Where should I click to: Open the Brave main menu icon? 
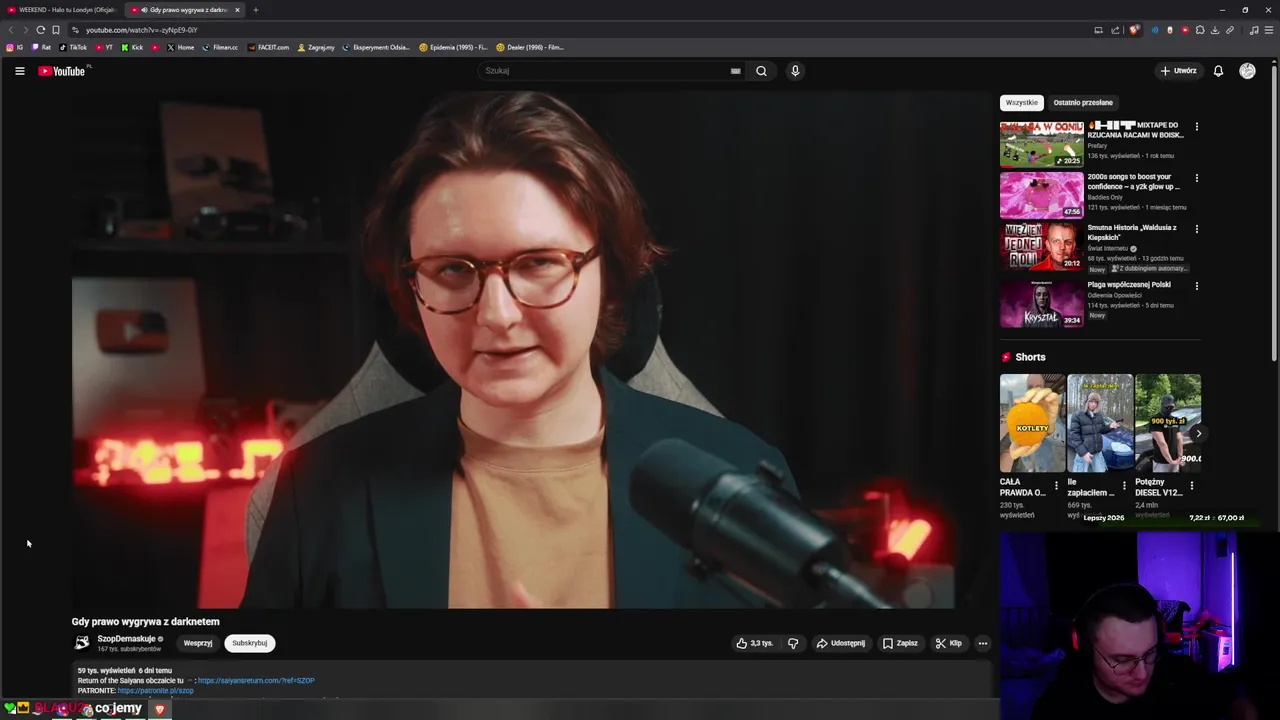pos(1270,30)
